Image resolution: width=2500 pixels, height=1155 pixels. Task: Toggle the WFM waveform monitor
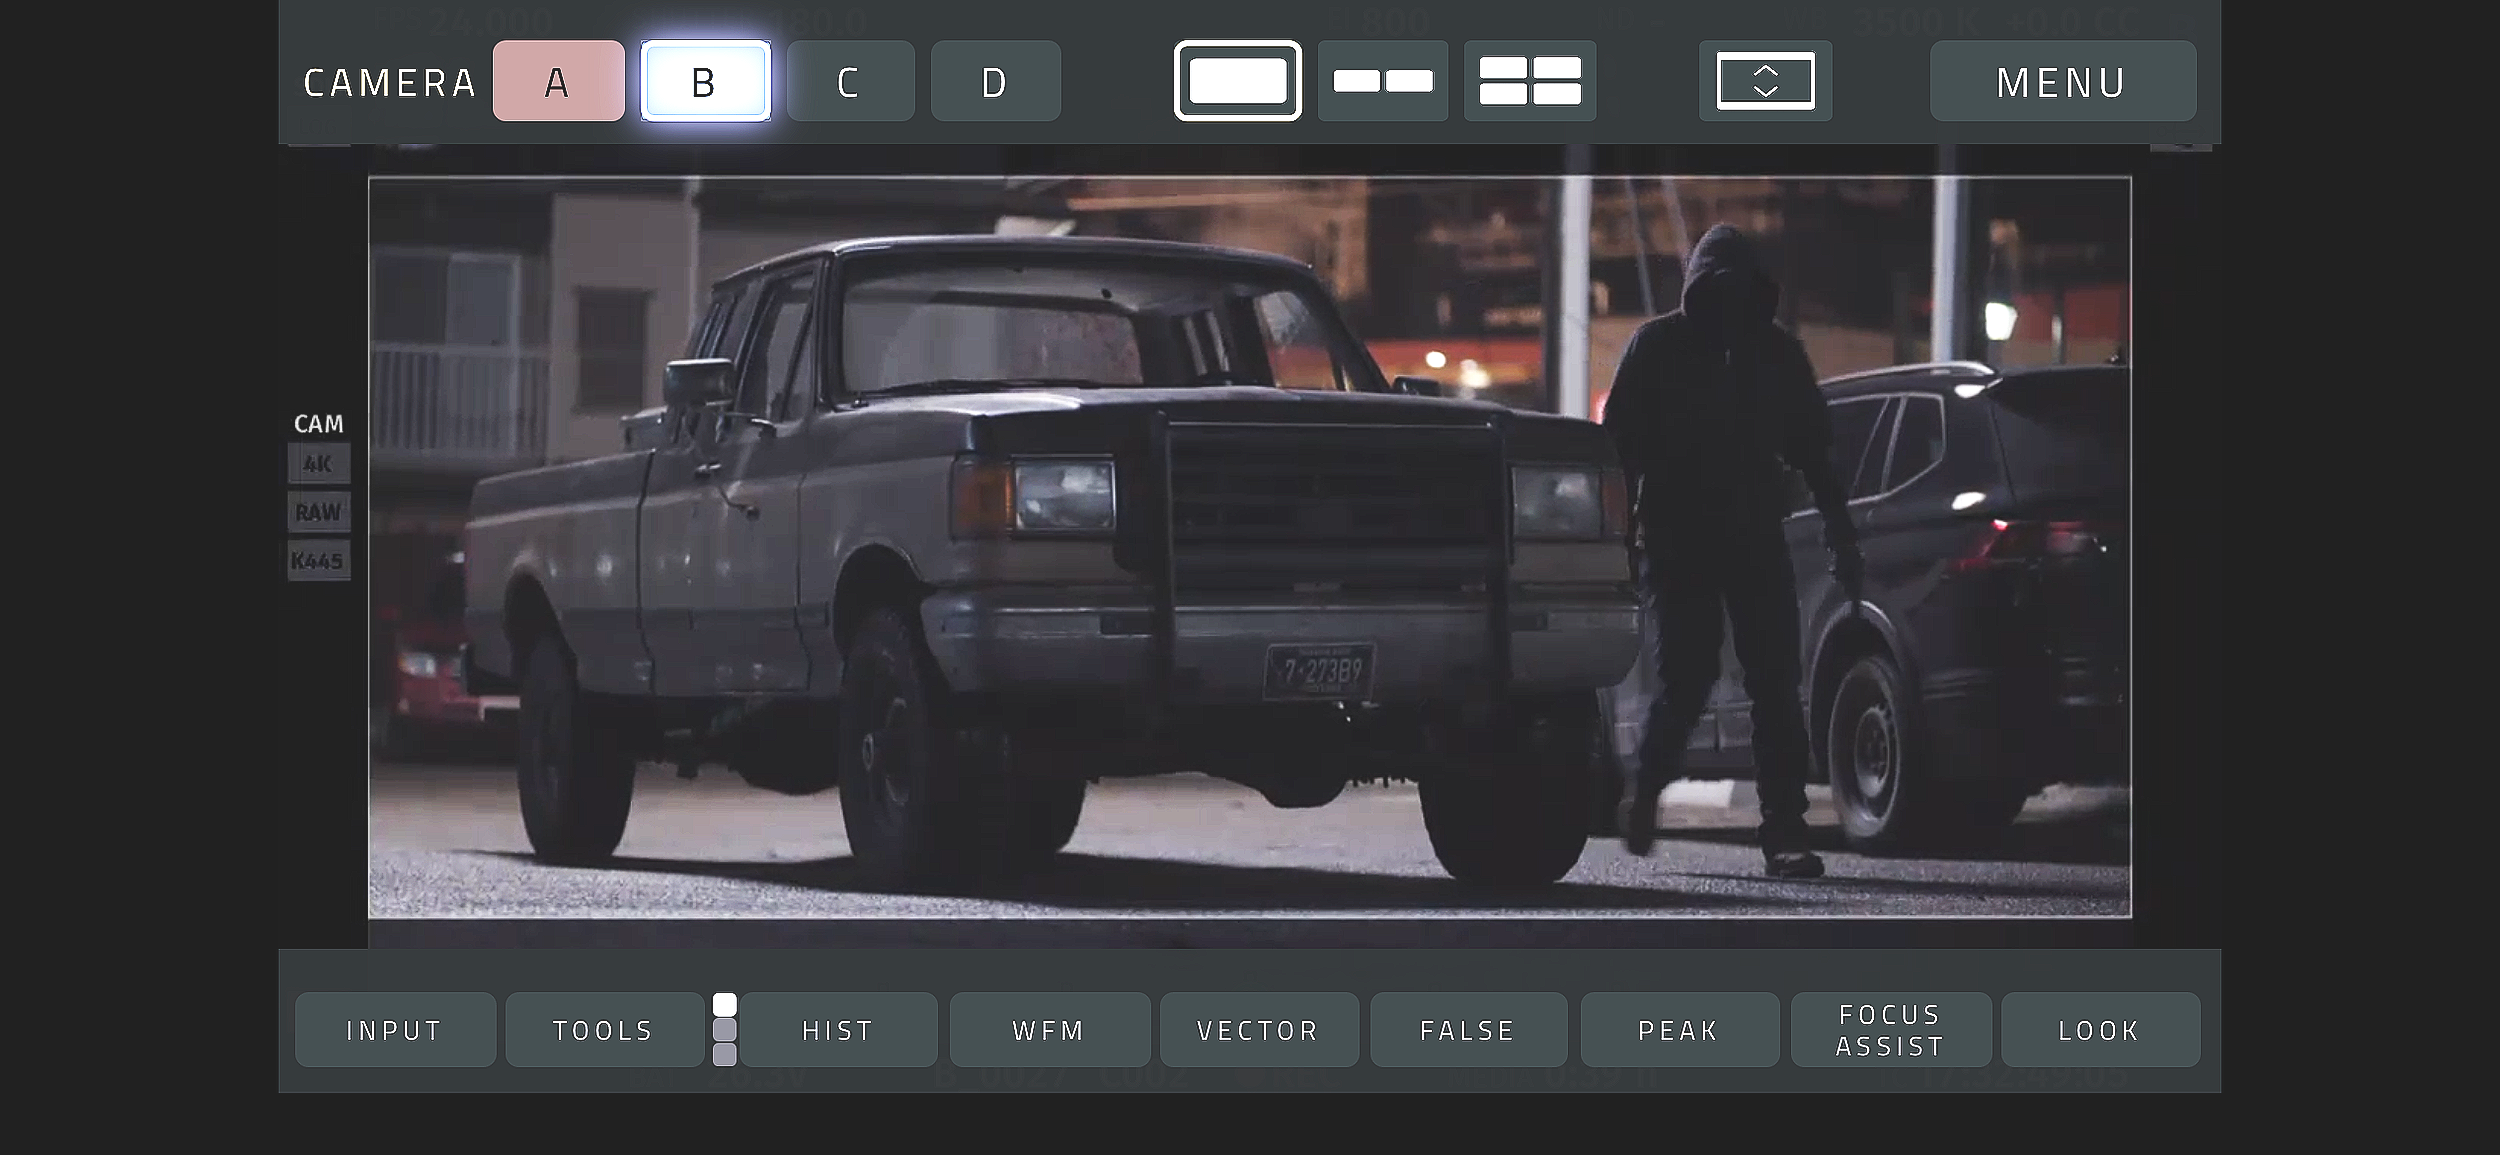click(1049, 1030)
